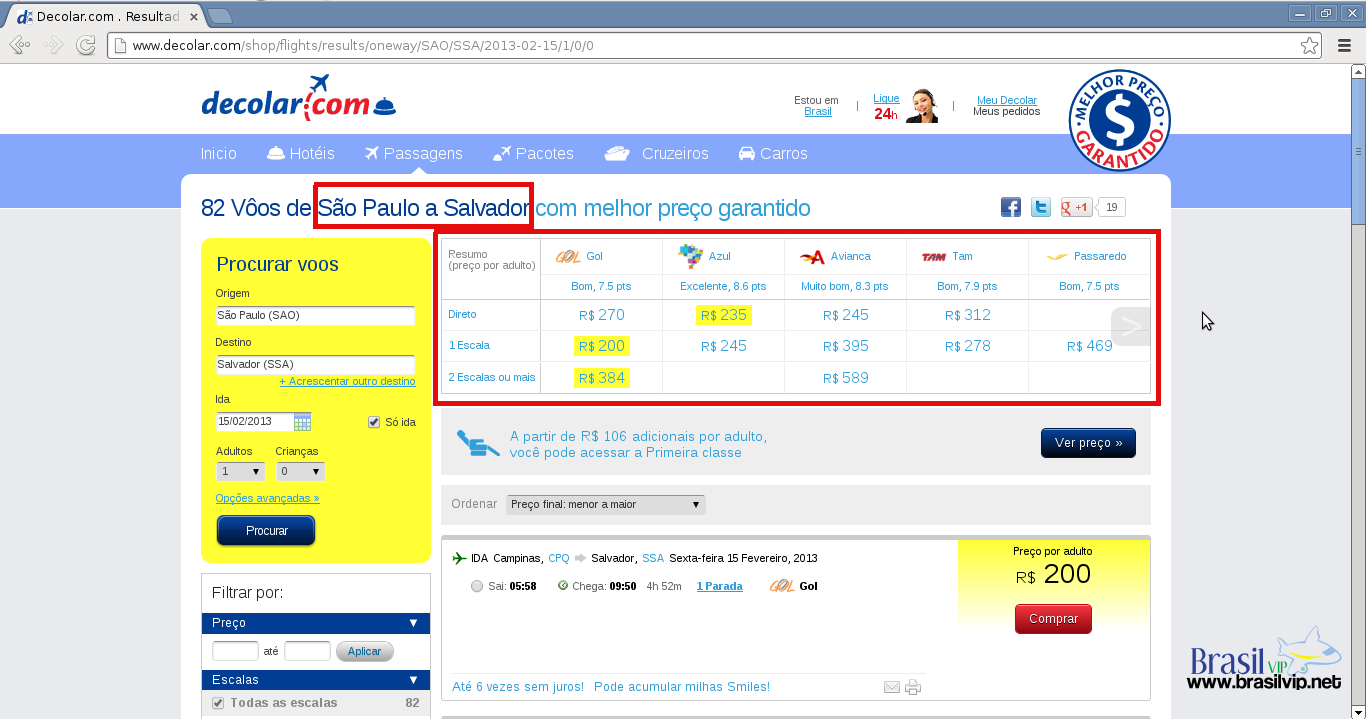This screenshot has width=1366, height=719.
Task: Click the Google +1 button
Action: (1076, 207)
